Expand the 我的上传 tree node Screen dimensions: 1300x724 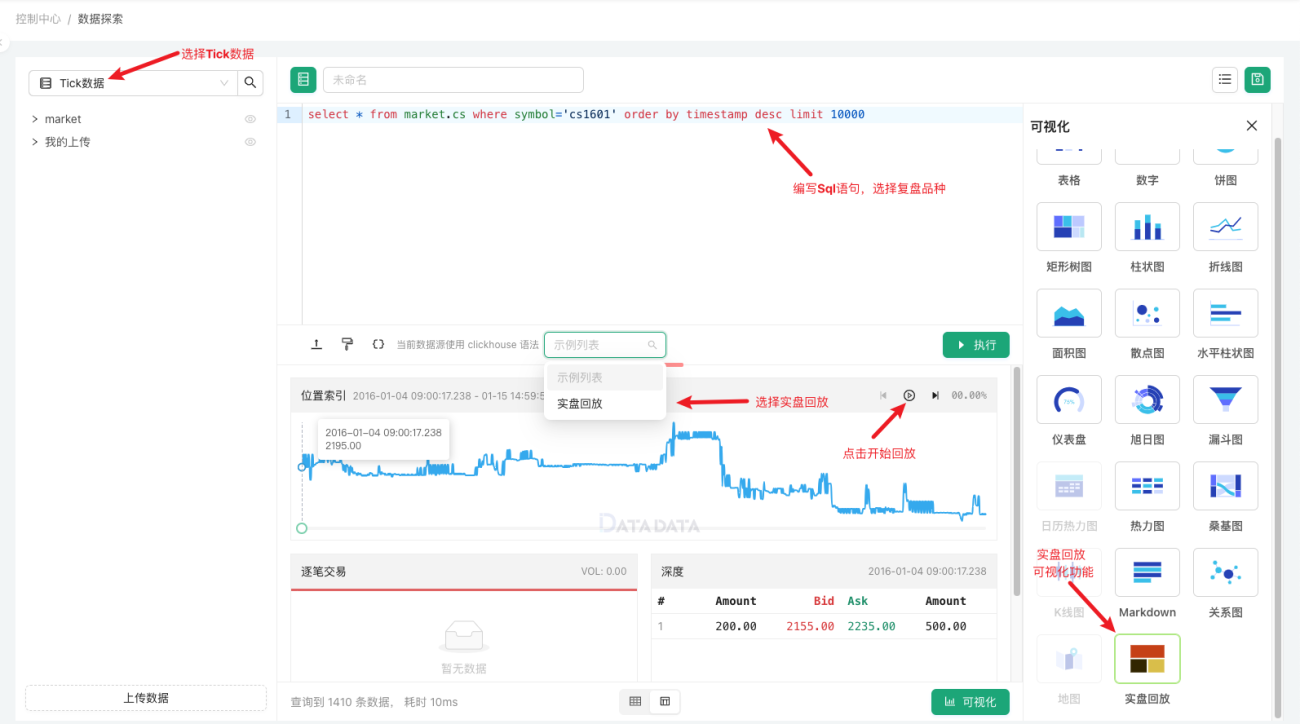(35, 142)
